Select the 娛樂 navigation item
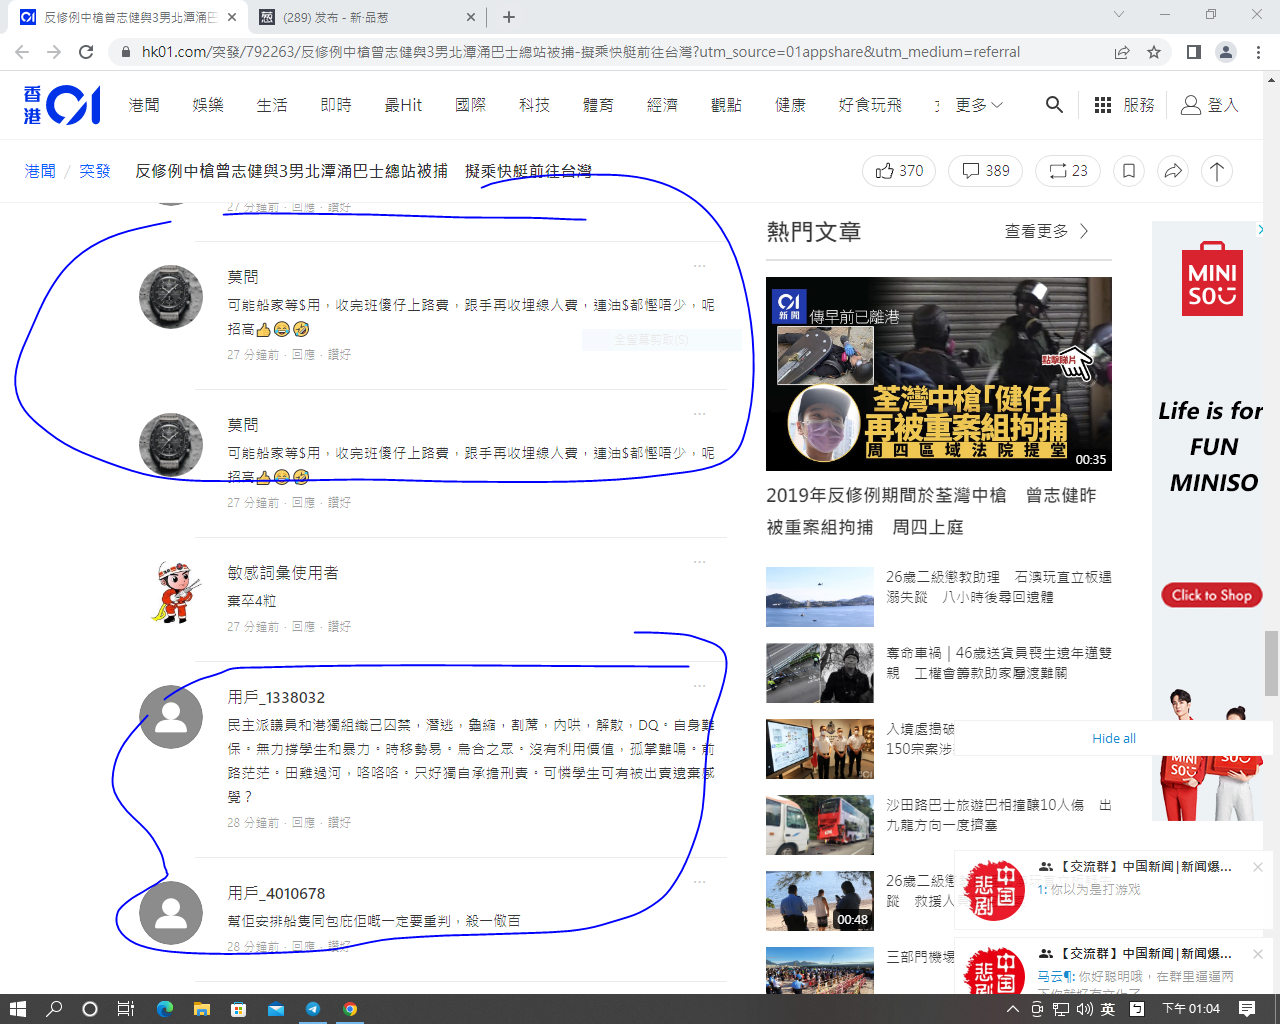1280x1024 pixels. pyautogui.click(x=208, y=105)
